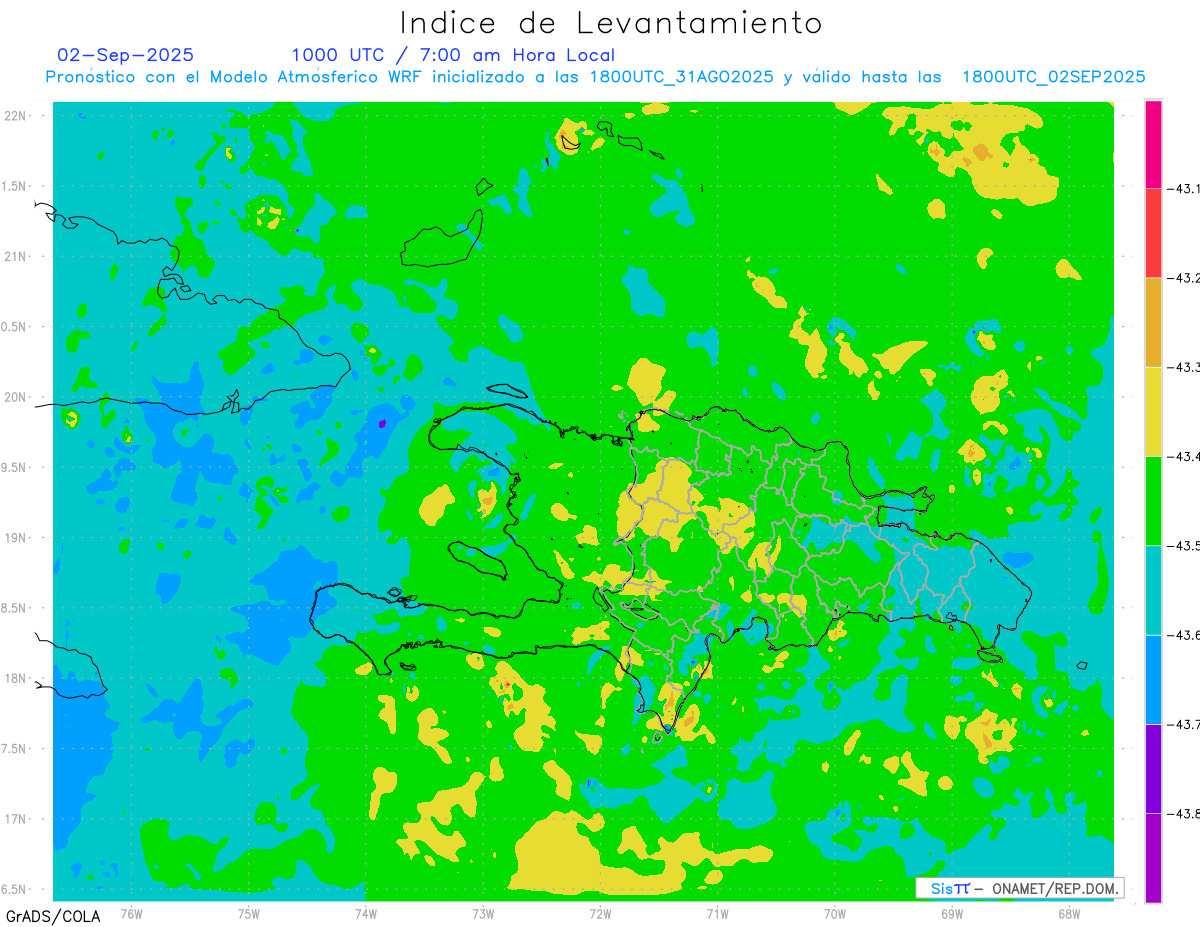The width and height of the screenshot is (1200, 927).
Task: Pick the cyan legend color swatch
Action: (x=1153, y=590)
